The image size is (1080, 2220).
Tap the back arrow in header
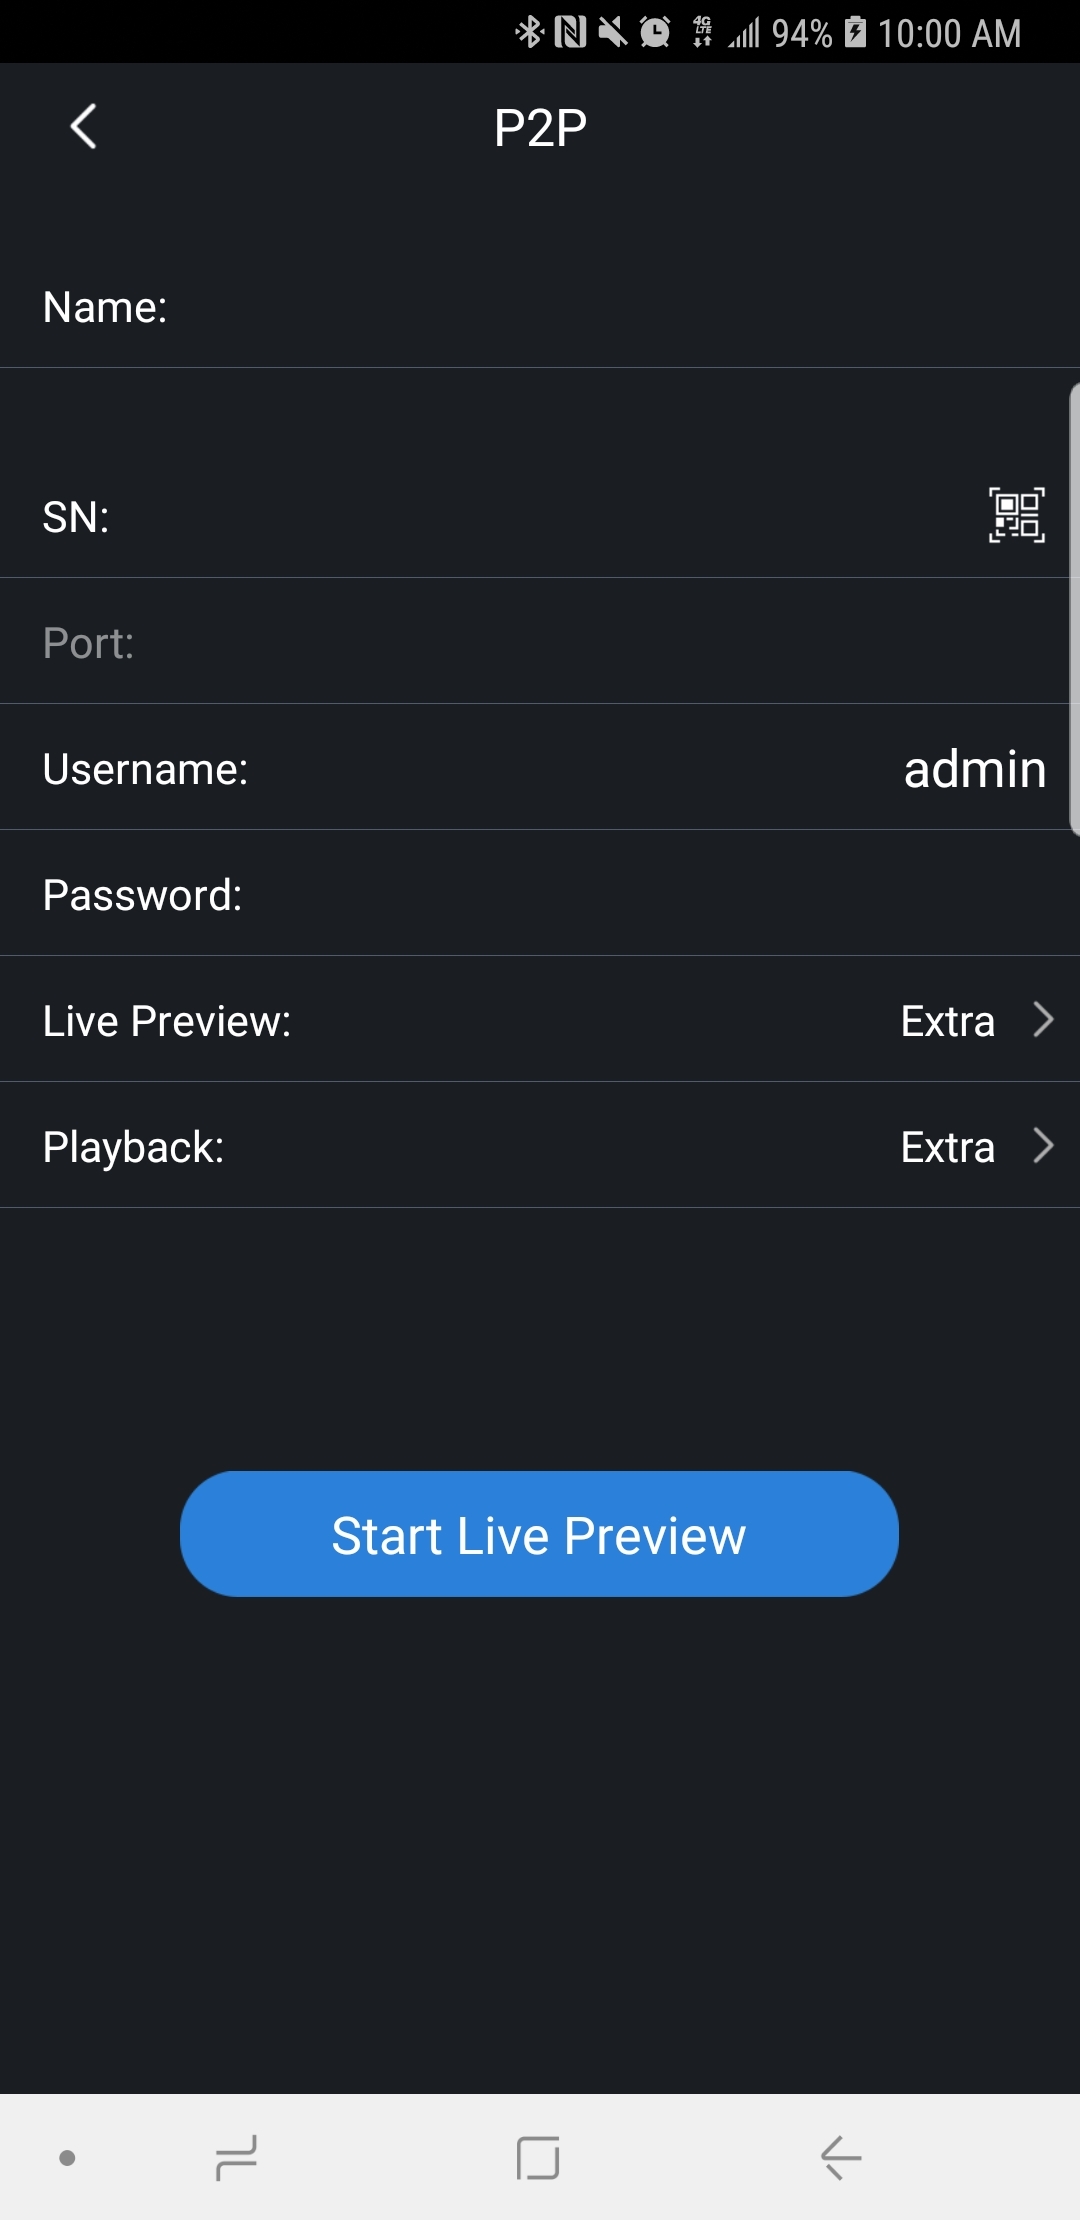[x=84, y=127]
